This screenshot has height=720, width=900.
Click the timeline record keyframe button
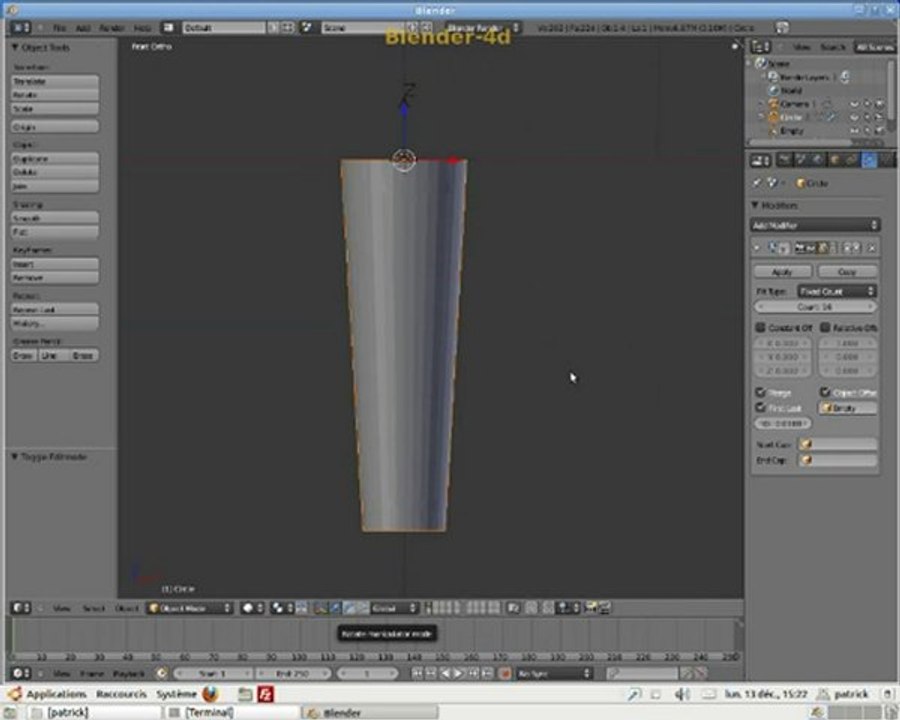[x=505, y=673]
